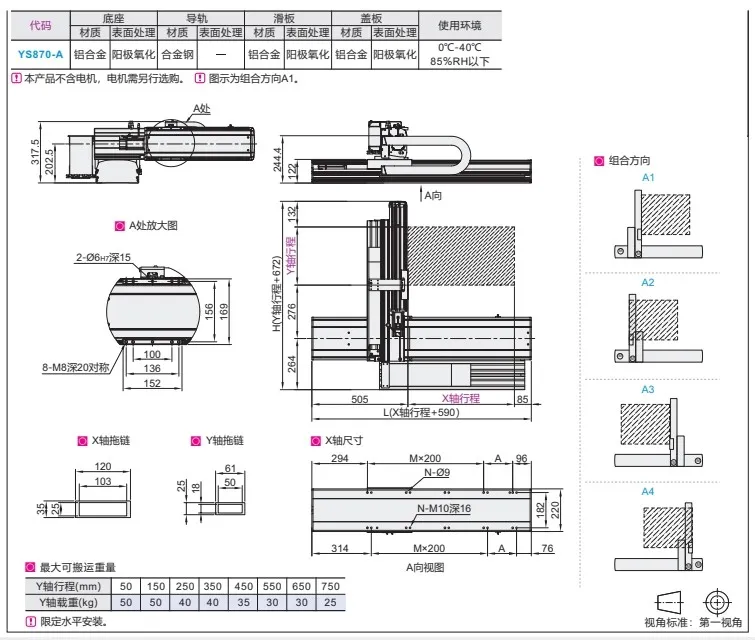Screen dimensions: 755x640
Task: Click the pink bullet beside X轴尺寸 heading
Action: click(316, 441)
